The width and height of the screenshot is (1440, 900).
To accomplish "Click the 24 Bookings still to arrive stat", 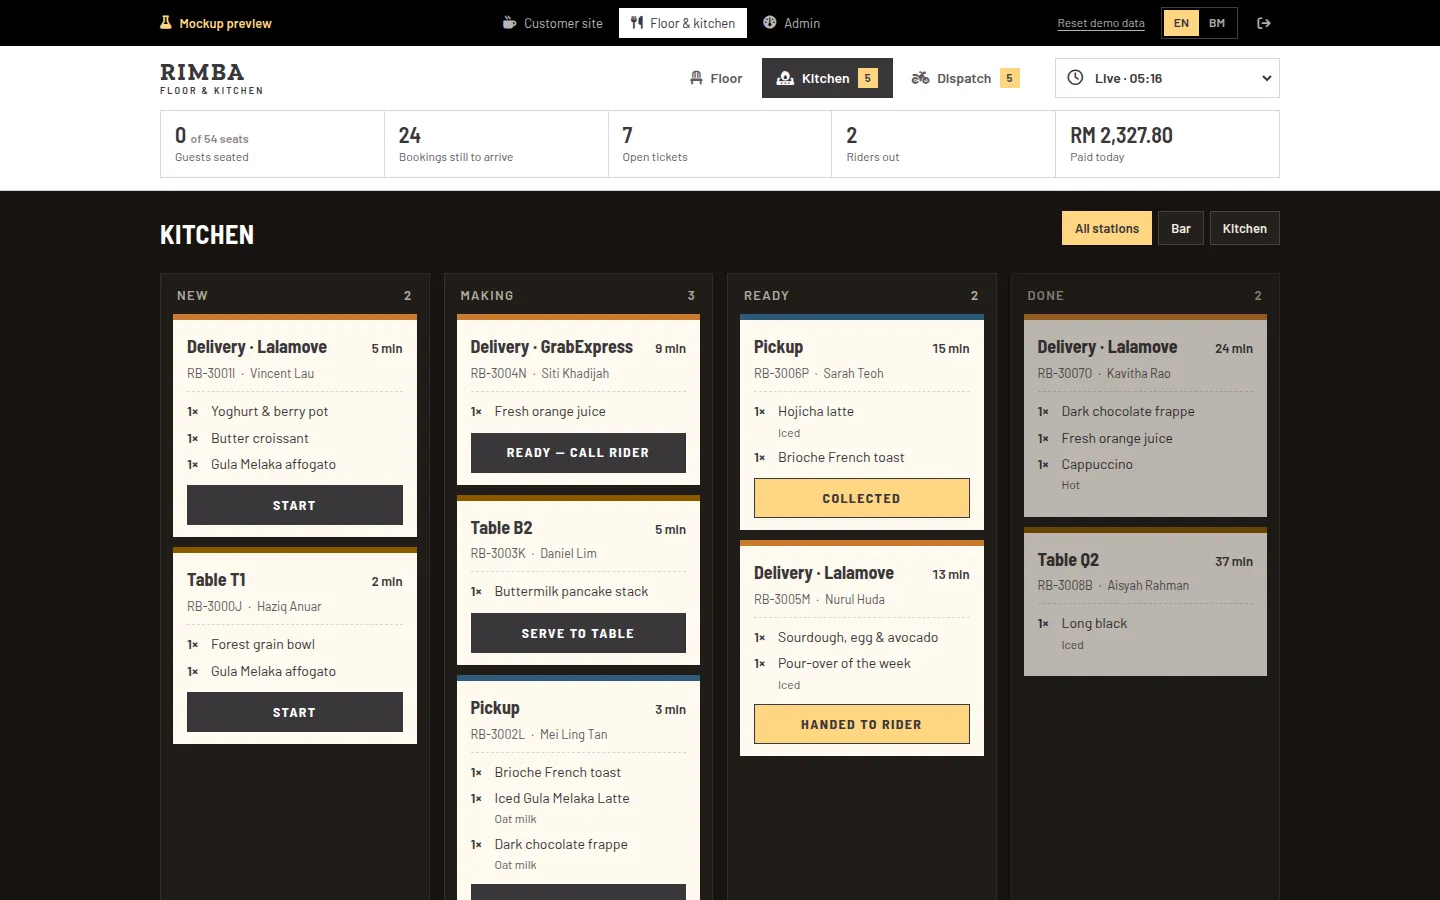I will pos(496,144).
